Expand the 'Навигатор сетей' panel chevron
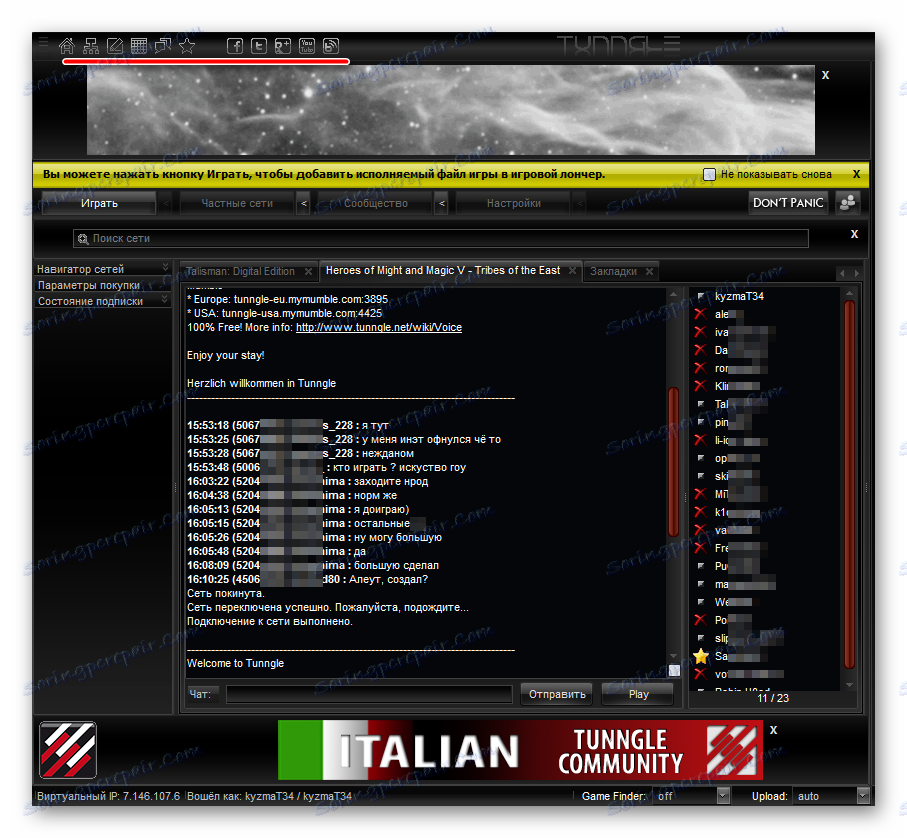The image size is (907, 838). [165, 268]
